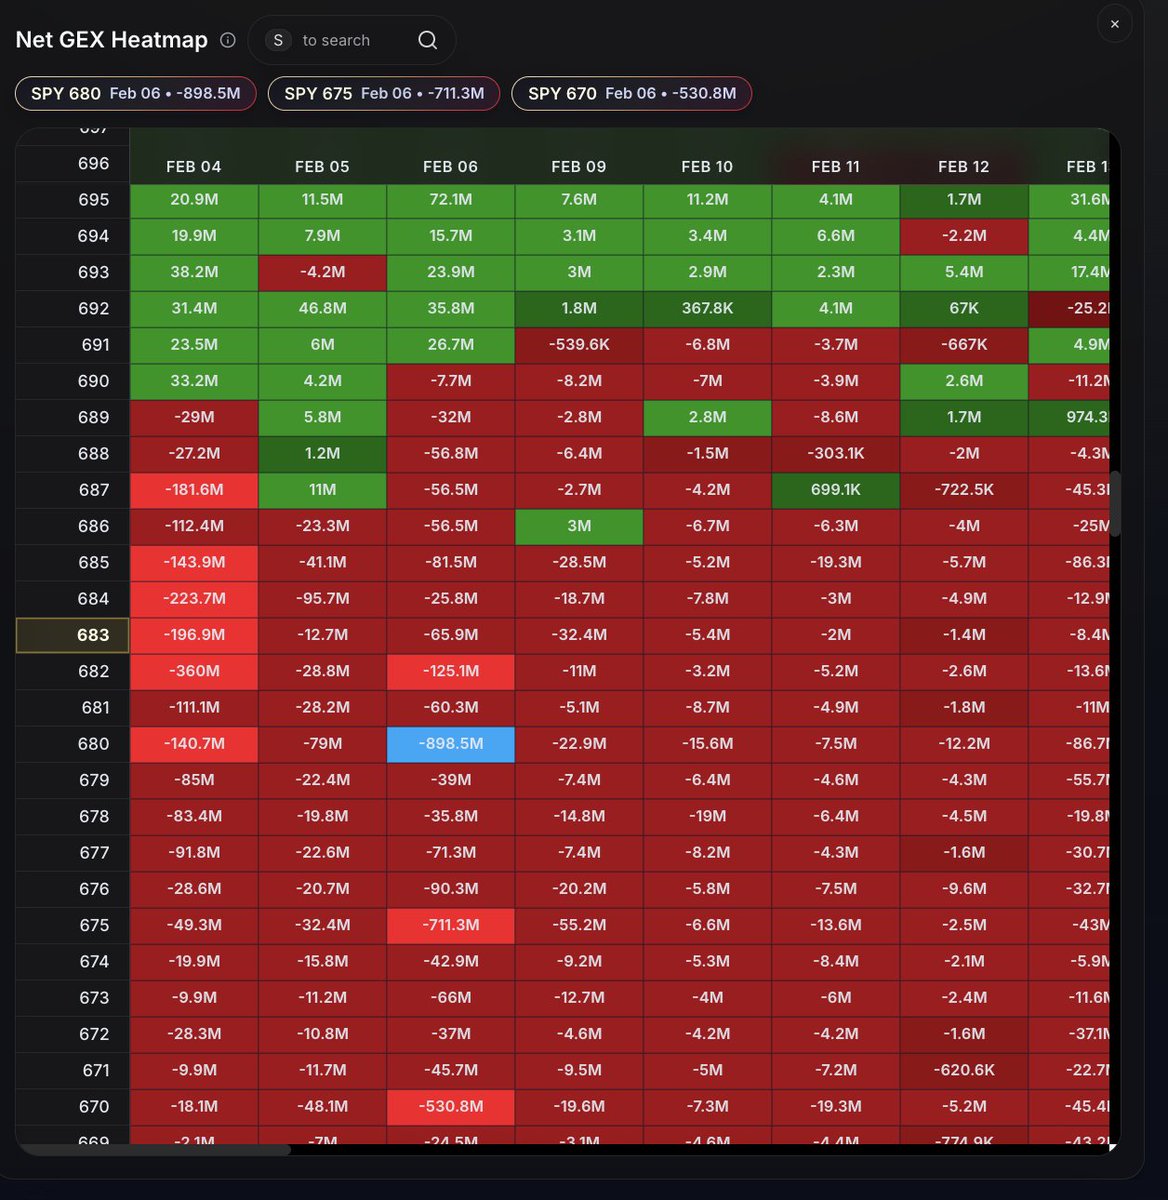The width and height of the screenshot is (1168, 1200).
Task: Click the -722.5K cell under FEB 12
Action: click(x=964, y=490)
